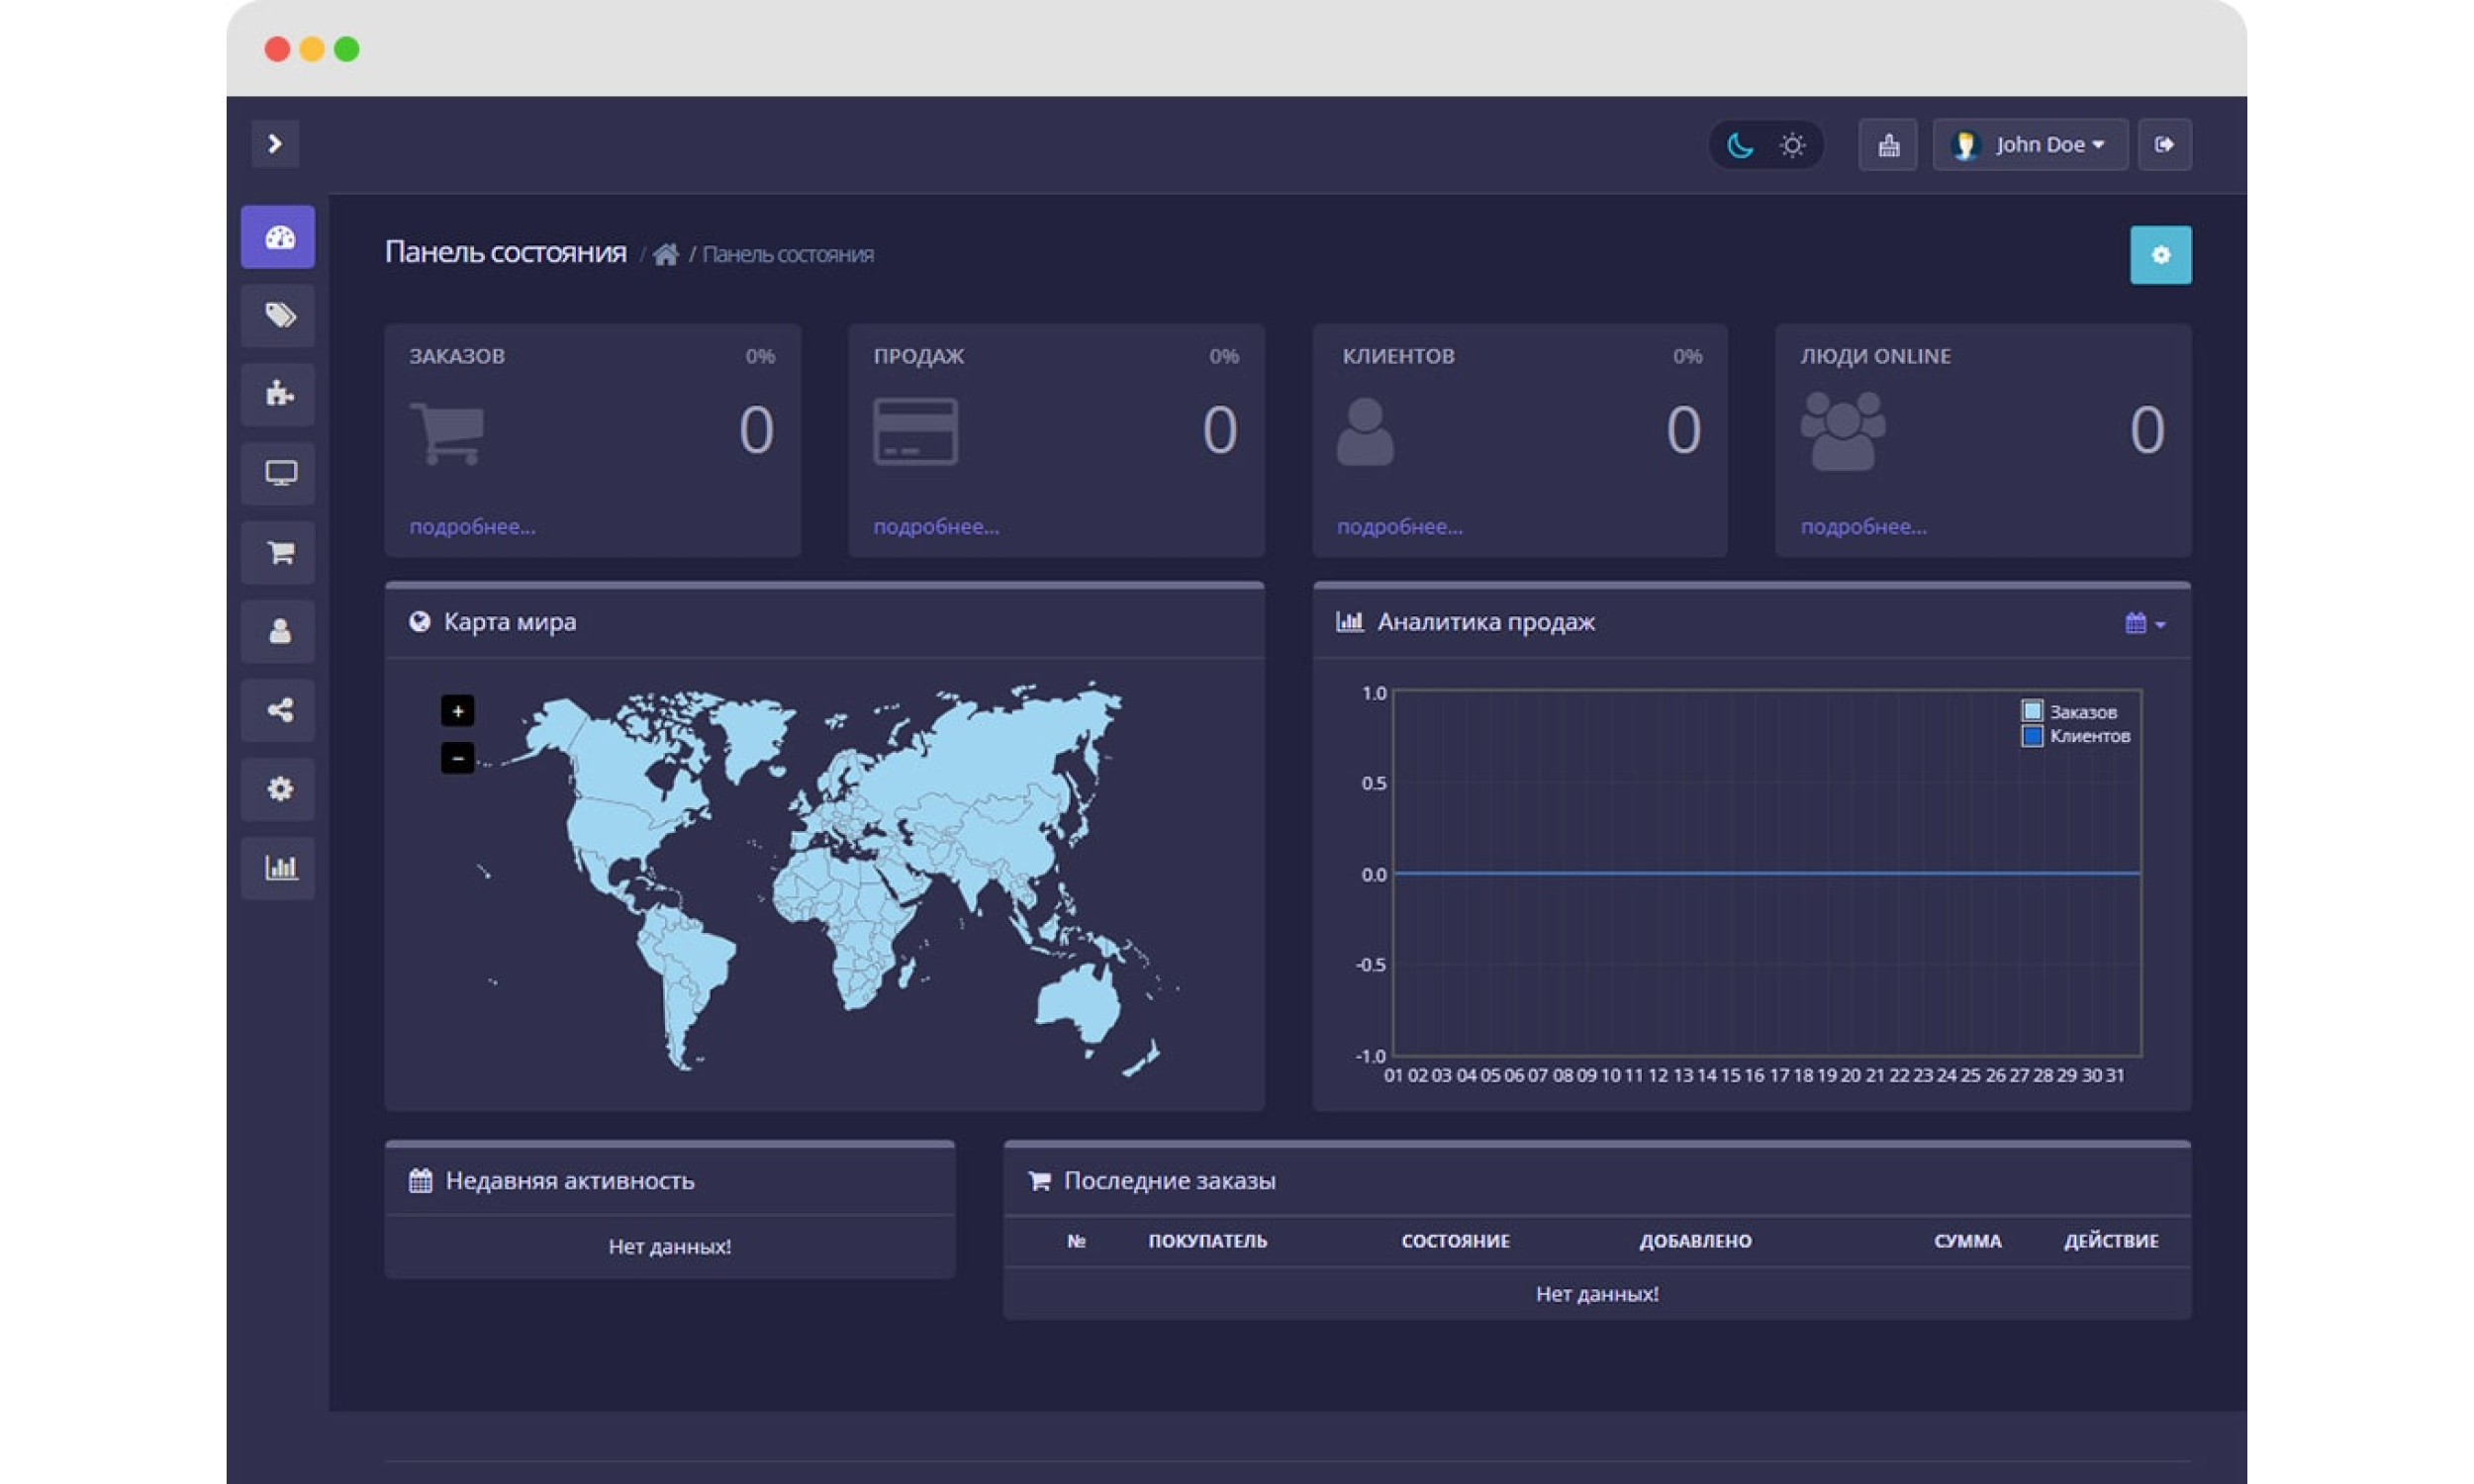Viewport: 2474px width, 1484px height.
Task: Open the Catalog tags sidebar icon
Action: click(278, 316)
